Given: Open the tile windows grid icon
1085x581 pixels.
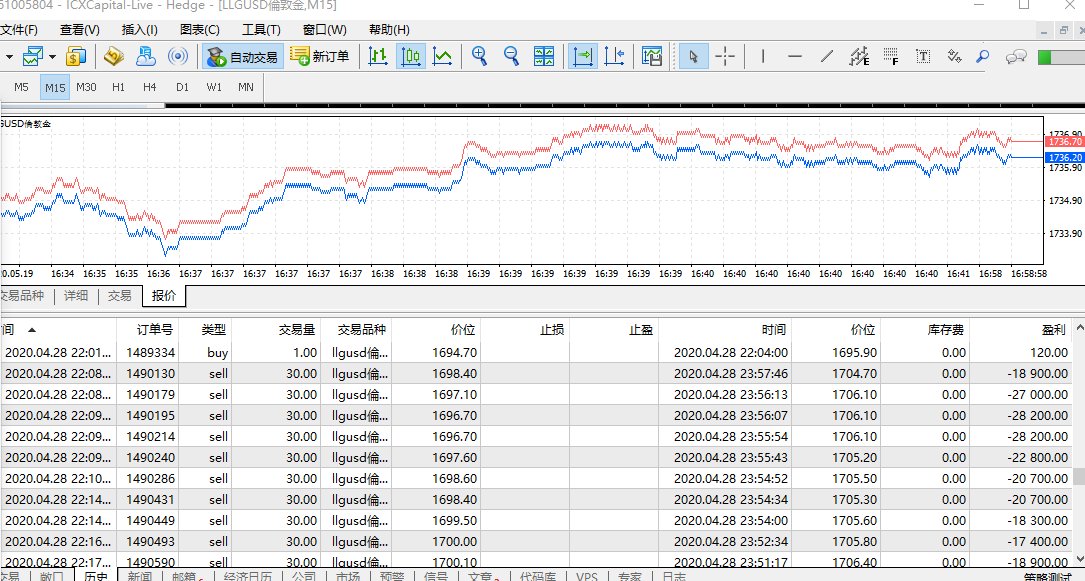Looking at the screenshot, I should [545, 56].
